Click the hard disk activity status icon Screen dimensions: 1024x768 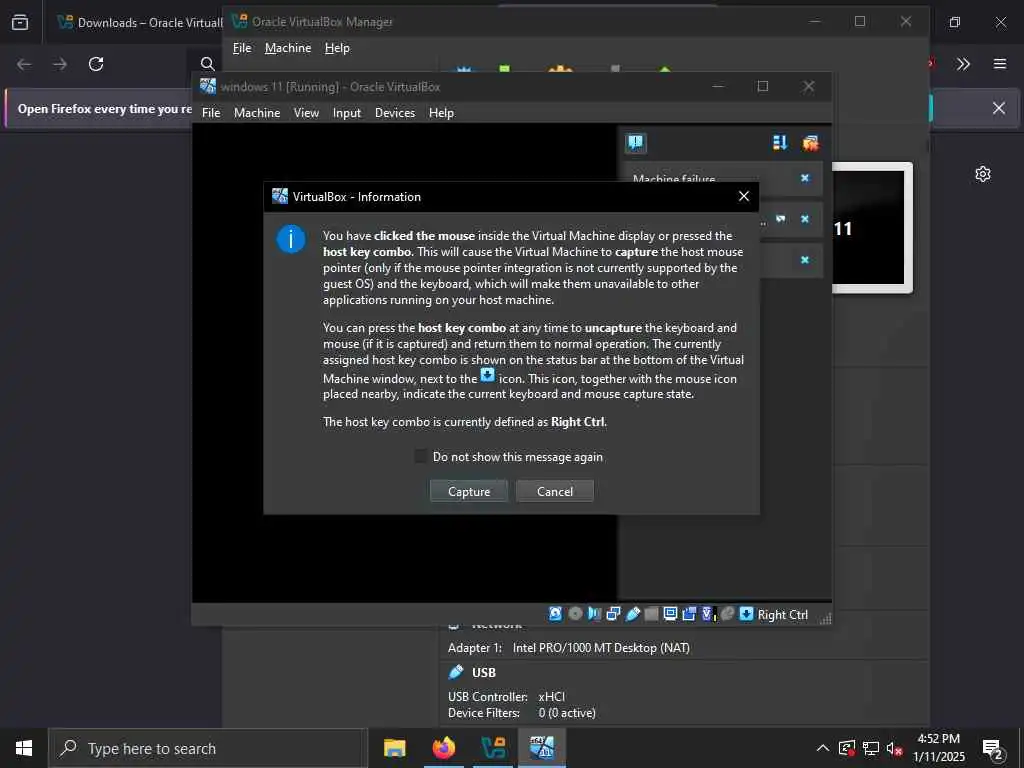[555, 614]
